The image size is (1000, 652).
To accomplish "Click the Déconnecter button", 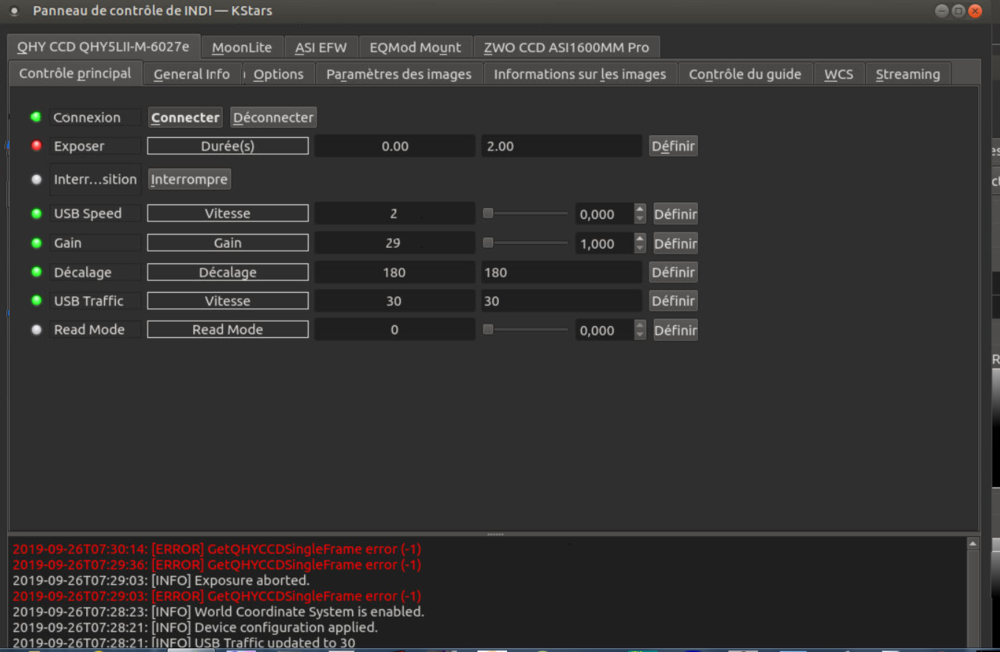I will click(273, 117).
